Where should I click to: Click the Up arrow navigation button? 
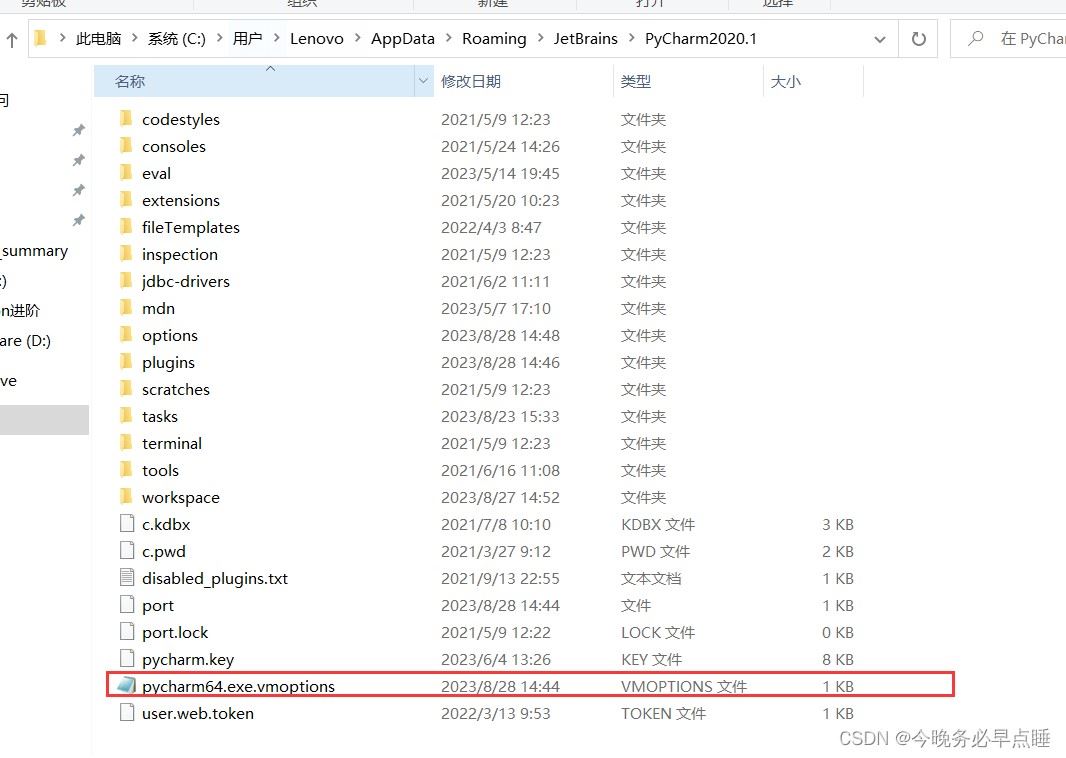click(x=12, y=39)
